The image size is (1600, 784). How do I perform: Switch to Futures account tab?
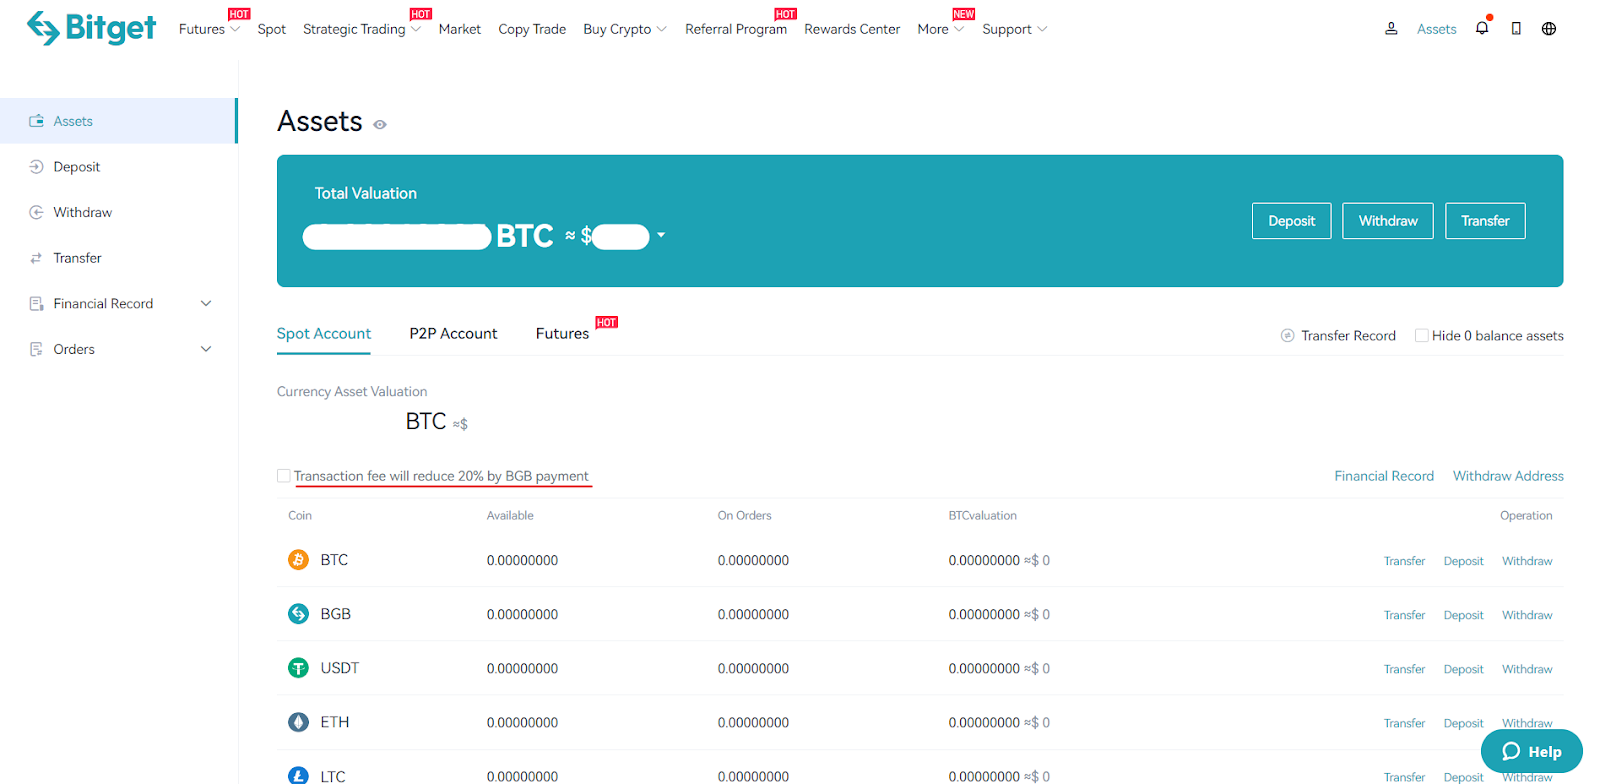click(x=562, y=334)
